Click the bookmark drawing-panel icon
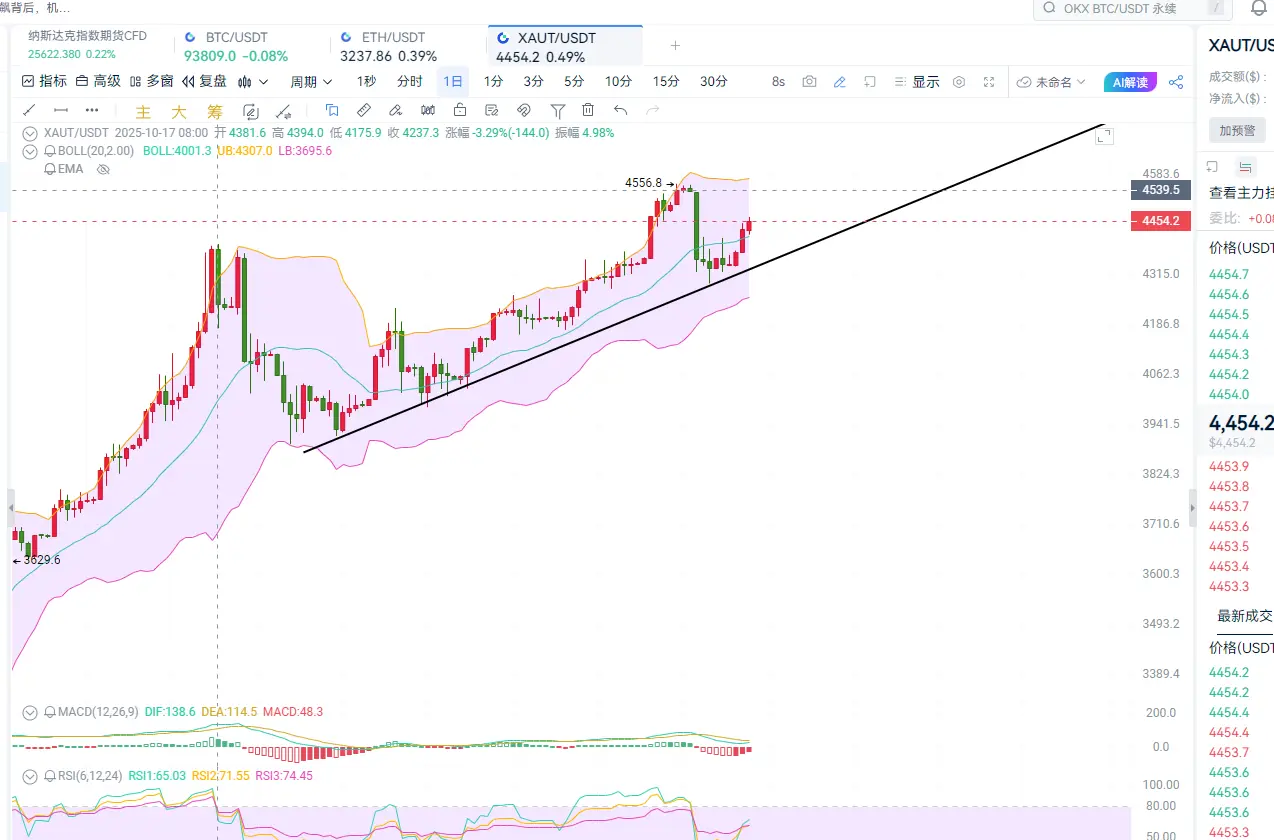 [x=332, y=111]
